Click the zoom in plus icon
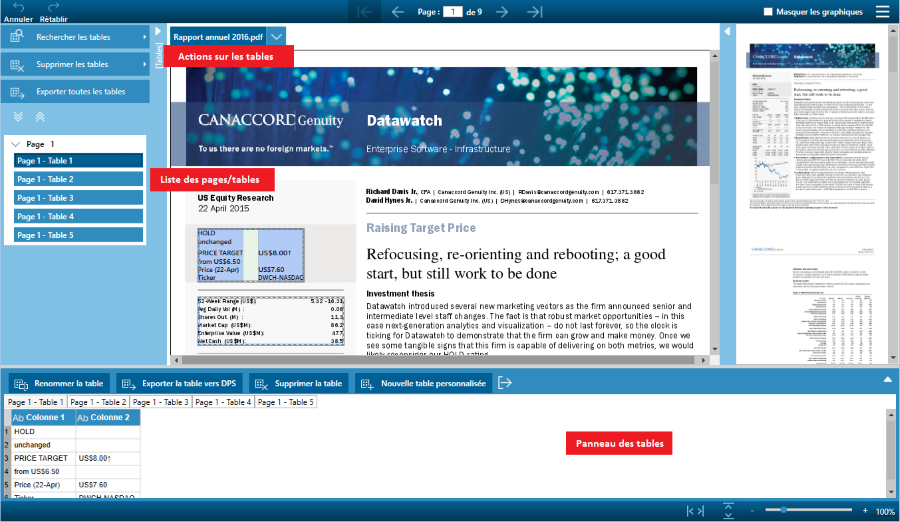Screen dimensions: 900x522 pos(865,511)
